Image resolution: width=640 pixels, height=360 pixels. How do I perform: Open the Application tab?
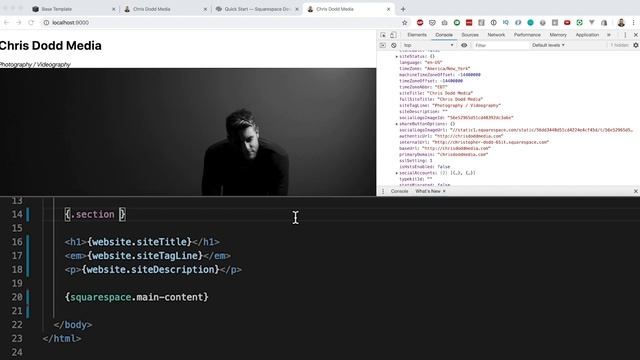click(587, 35)
